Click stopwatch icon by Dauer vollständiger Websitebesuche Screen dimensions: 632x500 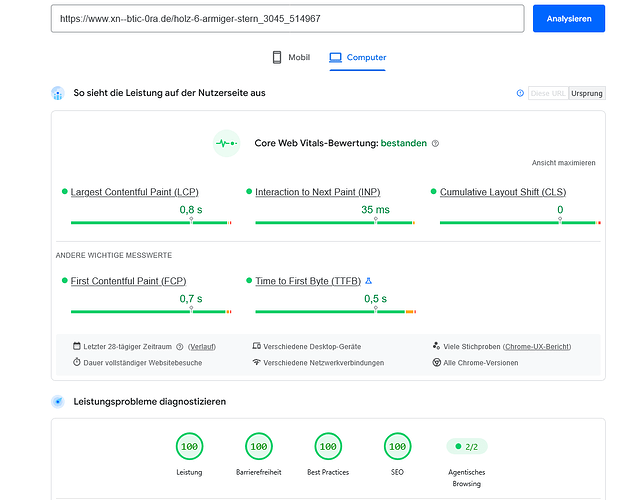(77, 362)
